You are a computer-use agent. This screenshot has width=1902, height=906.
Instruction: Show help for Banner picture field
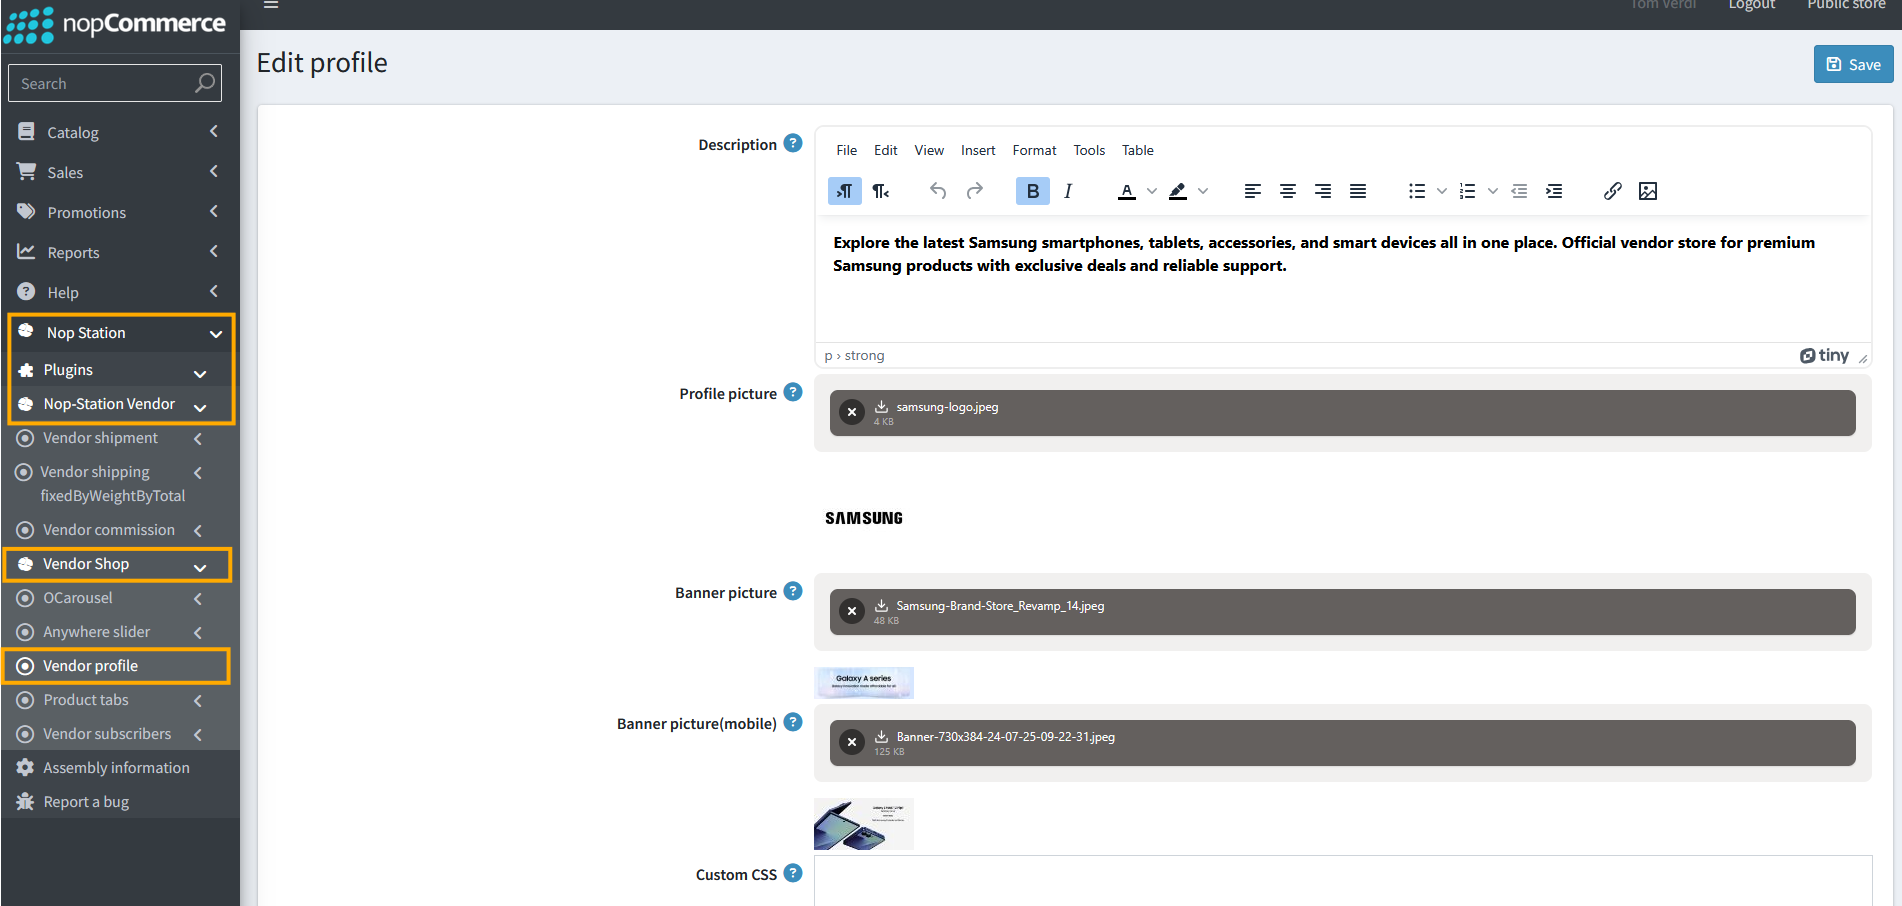(793, 591)
